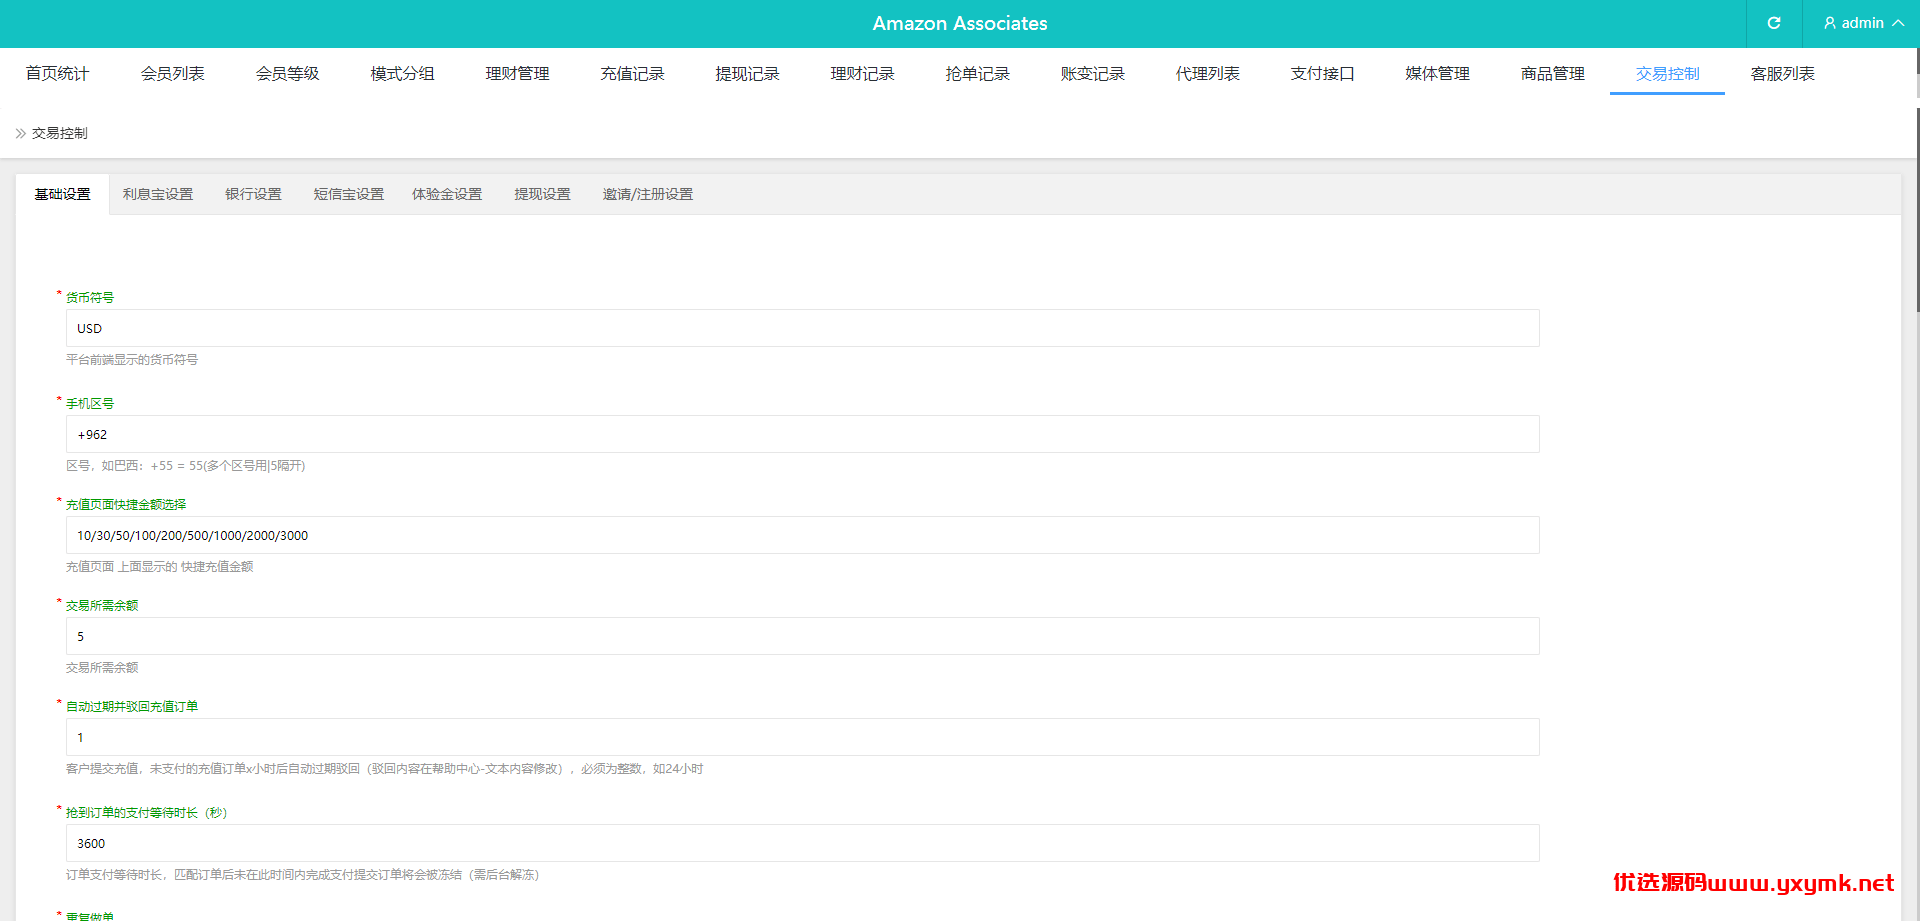Open 首页统计 menu
Image resolution: width=1920 pixels, height=921 pixels.
click(57, 73)
